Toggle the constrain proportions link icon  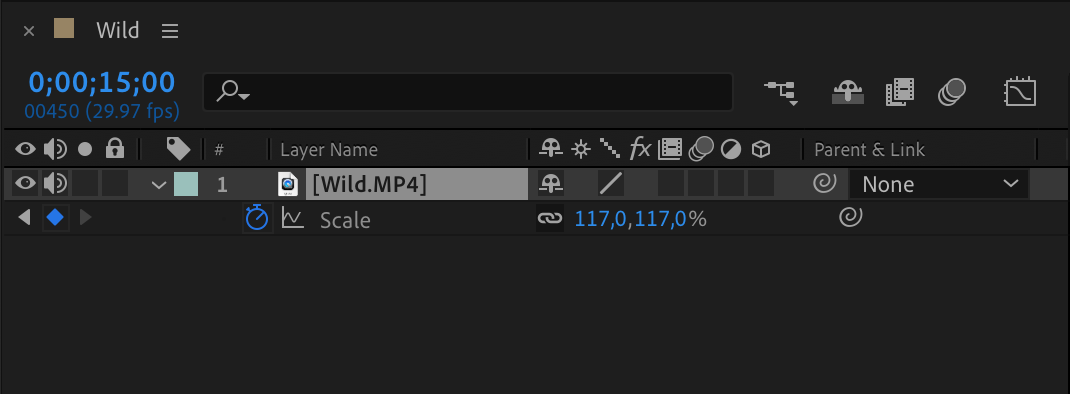[x=549, y=219]
